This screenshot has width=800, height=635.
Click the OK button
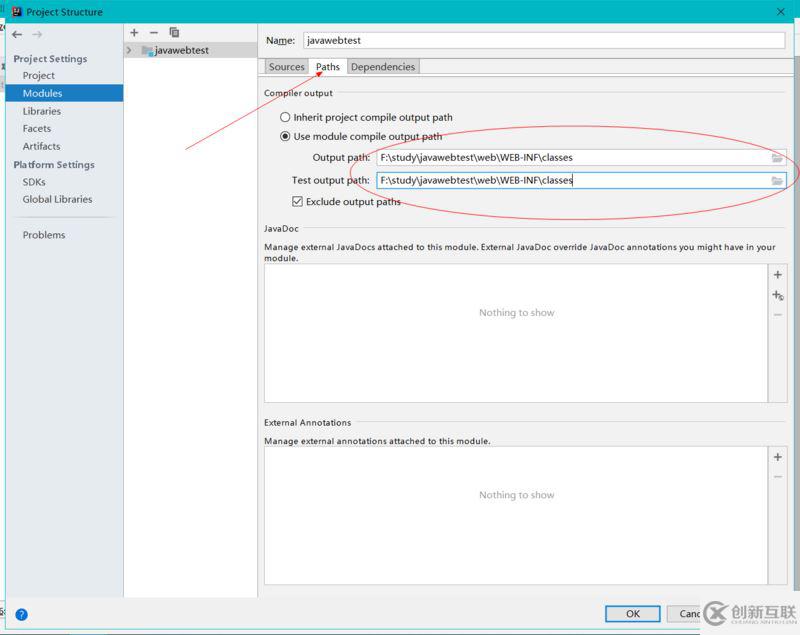coord(633,614)
